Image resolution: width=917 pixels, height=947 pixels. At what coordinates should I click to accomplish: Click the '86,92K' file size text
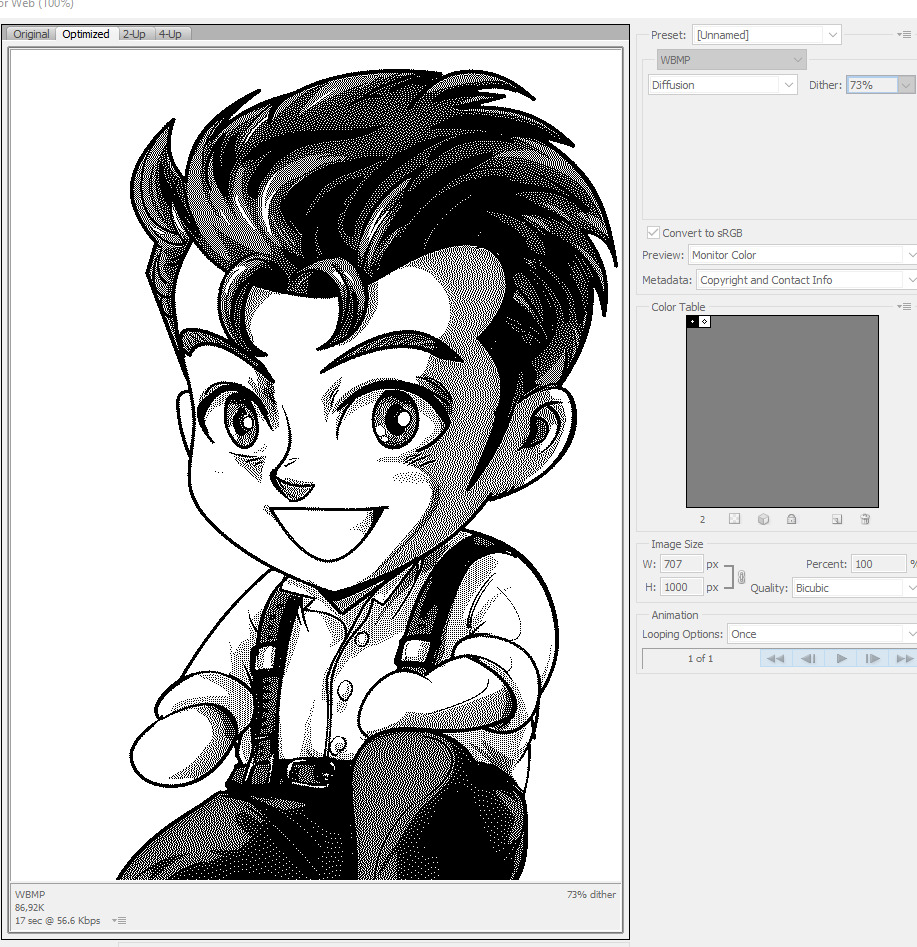tap(30, 907)
